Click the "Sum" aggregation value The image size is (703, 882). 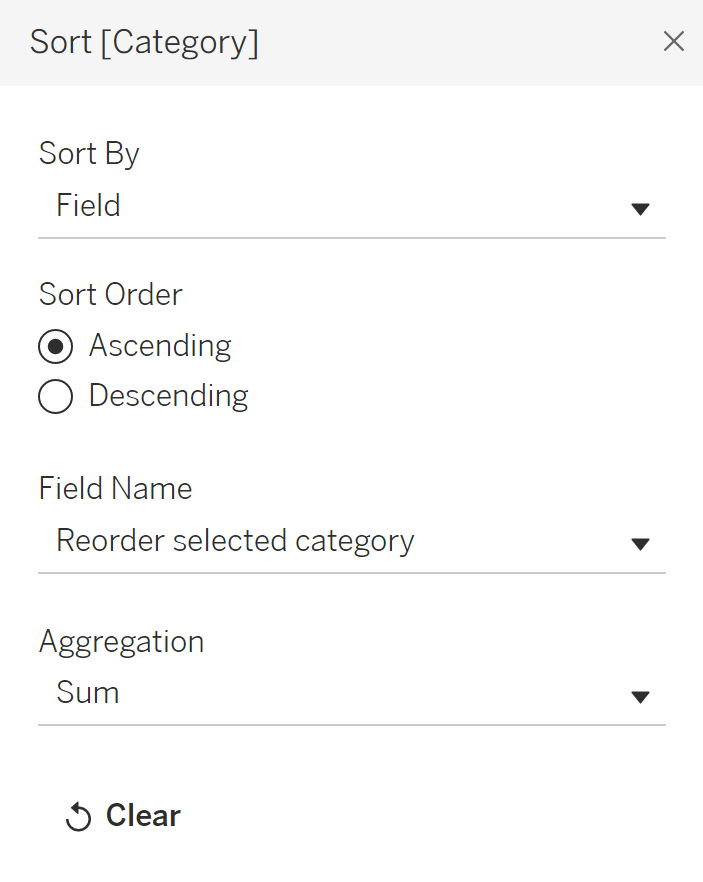pos(88,693)
